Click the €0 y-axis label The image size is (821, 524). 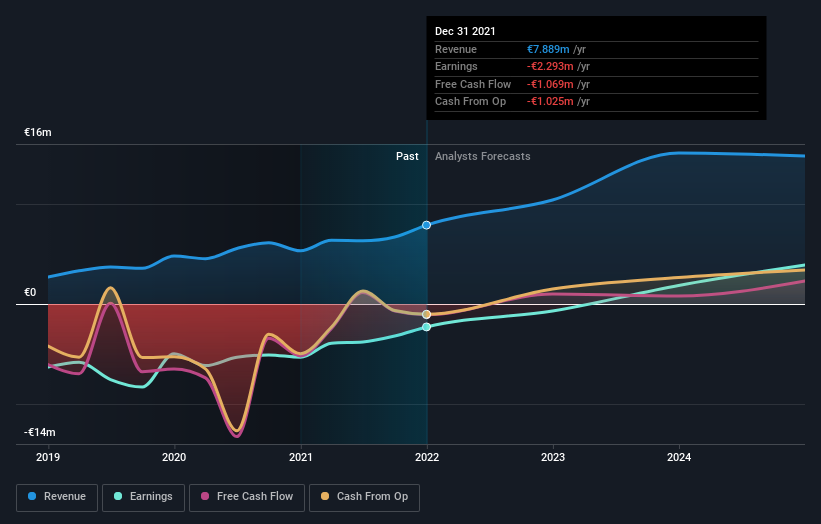(30, 293)
